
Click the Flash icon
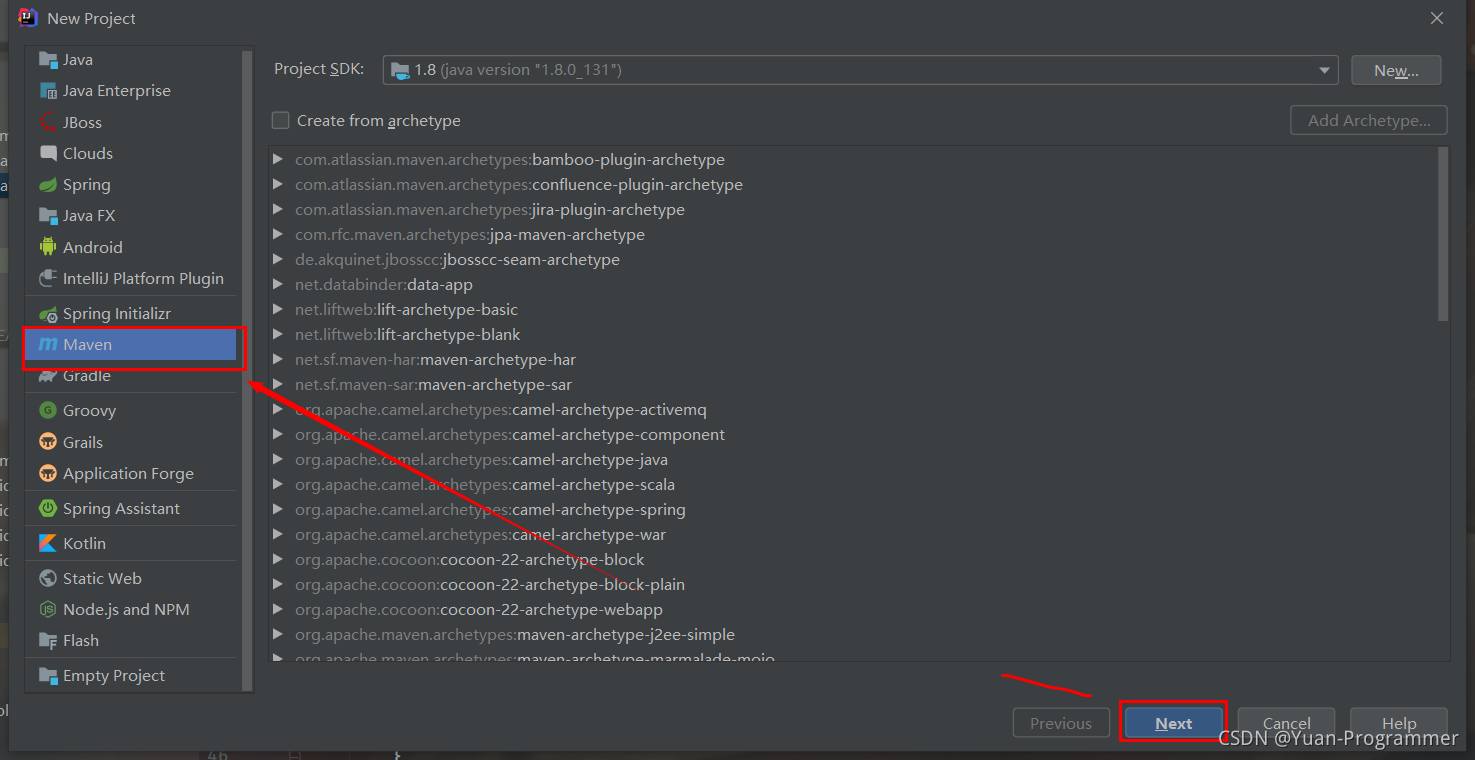click(48, 640)
